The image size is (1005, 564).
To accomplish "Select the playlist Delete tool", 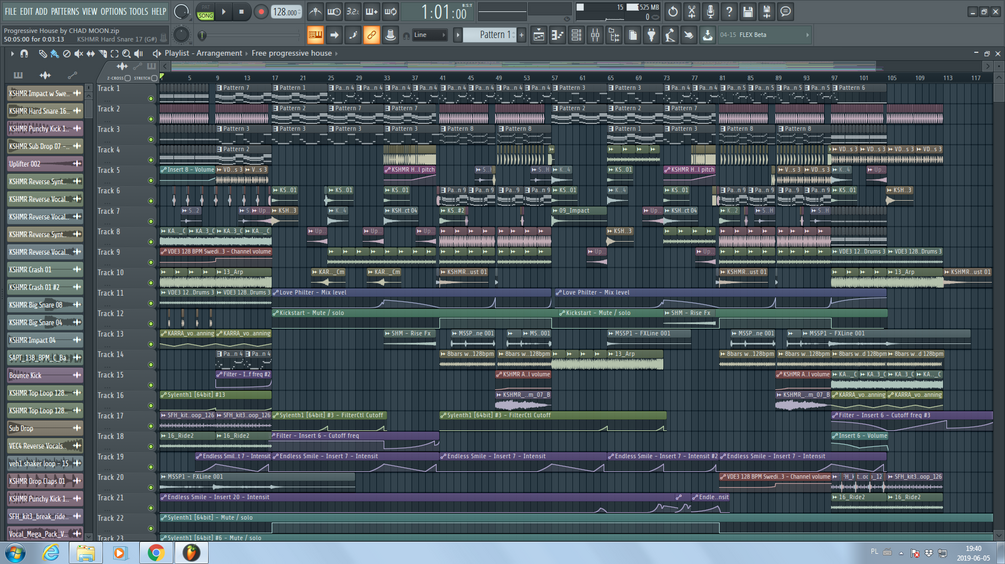I will pyautogui.click(x=67, y=54).
